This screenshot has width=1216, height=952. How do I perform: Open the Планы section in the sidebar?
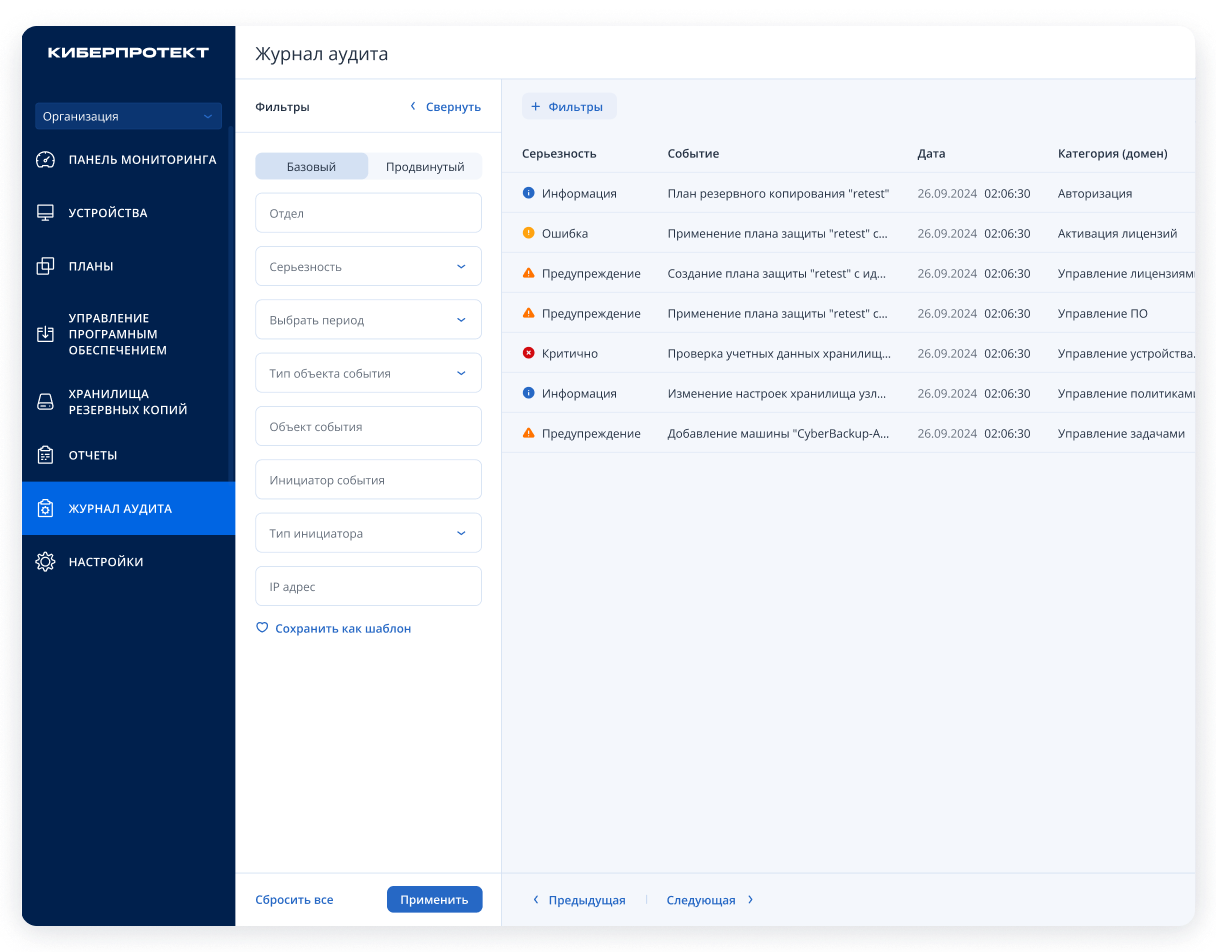[x=128, y=266]
